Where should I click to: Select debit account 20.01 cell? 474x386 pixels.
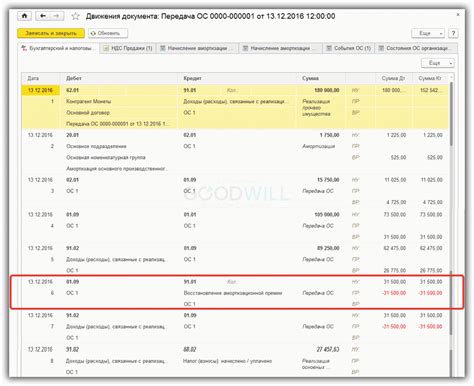[119, 135]
